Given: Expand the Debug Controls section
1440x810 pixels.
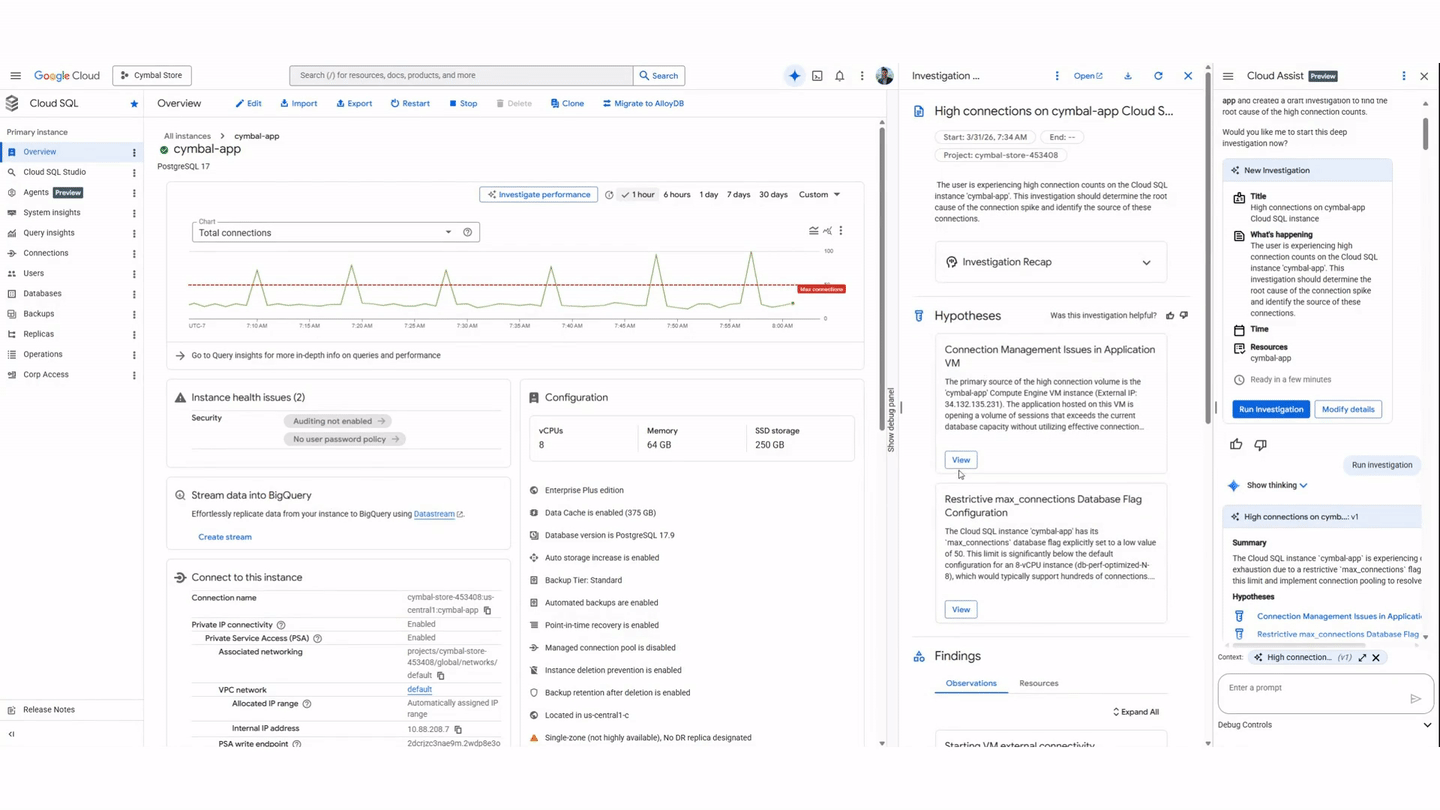Looking at the screenshot, I should point(1324,725).
